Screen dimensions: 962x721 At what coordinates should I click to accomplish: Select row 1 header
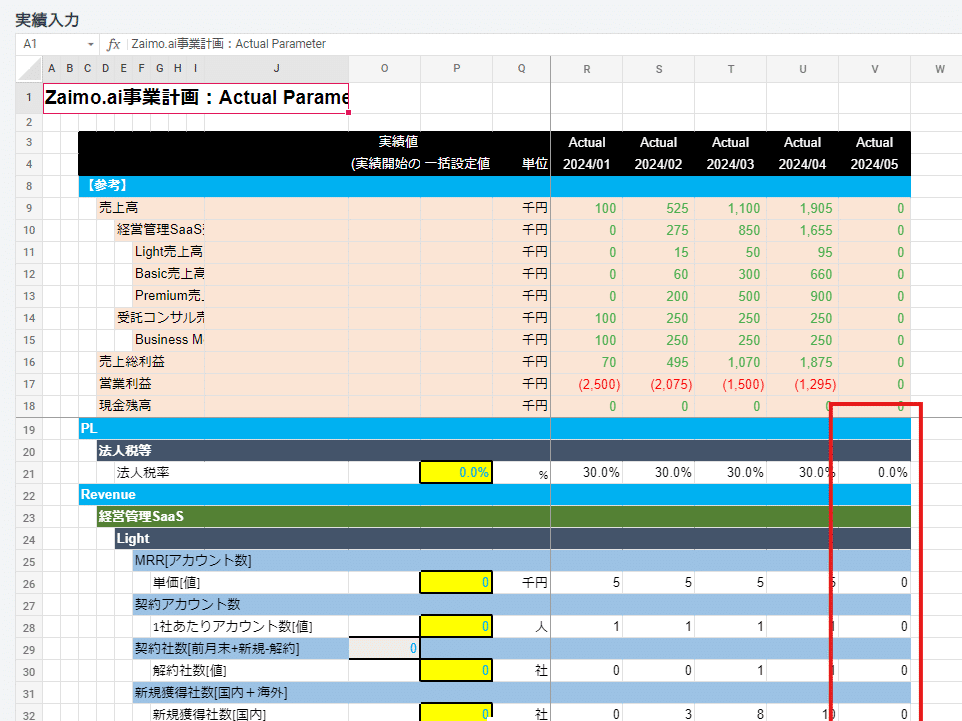[29, 98]
